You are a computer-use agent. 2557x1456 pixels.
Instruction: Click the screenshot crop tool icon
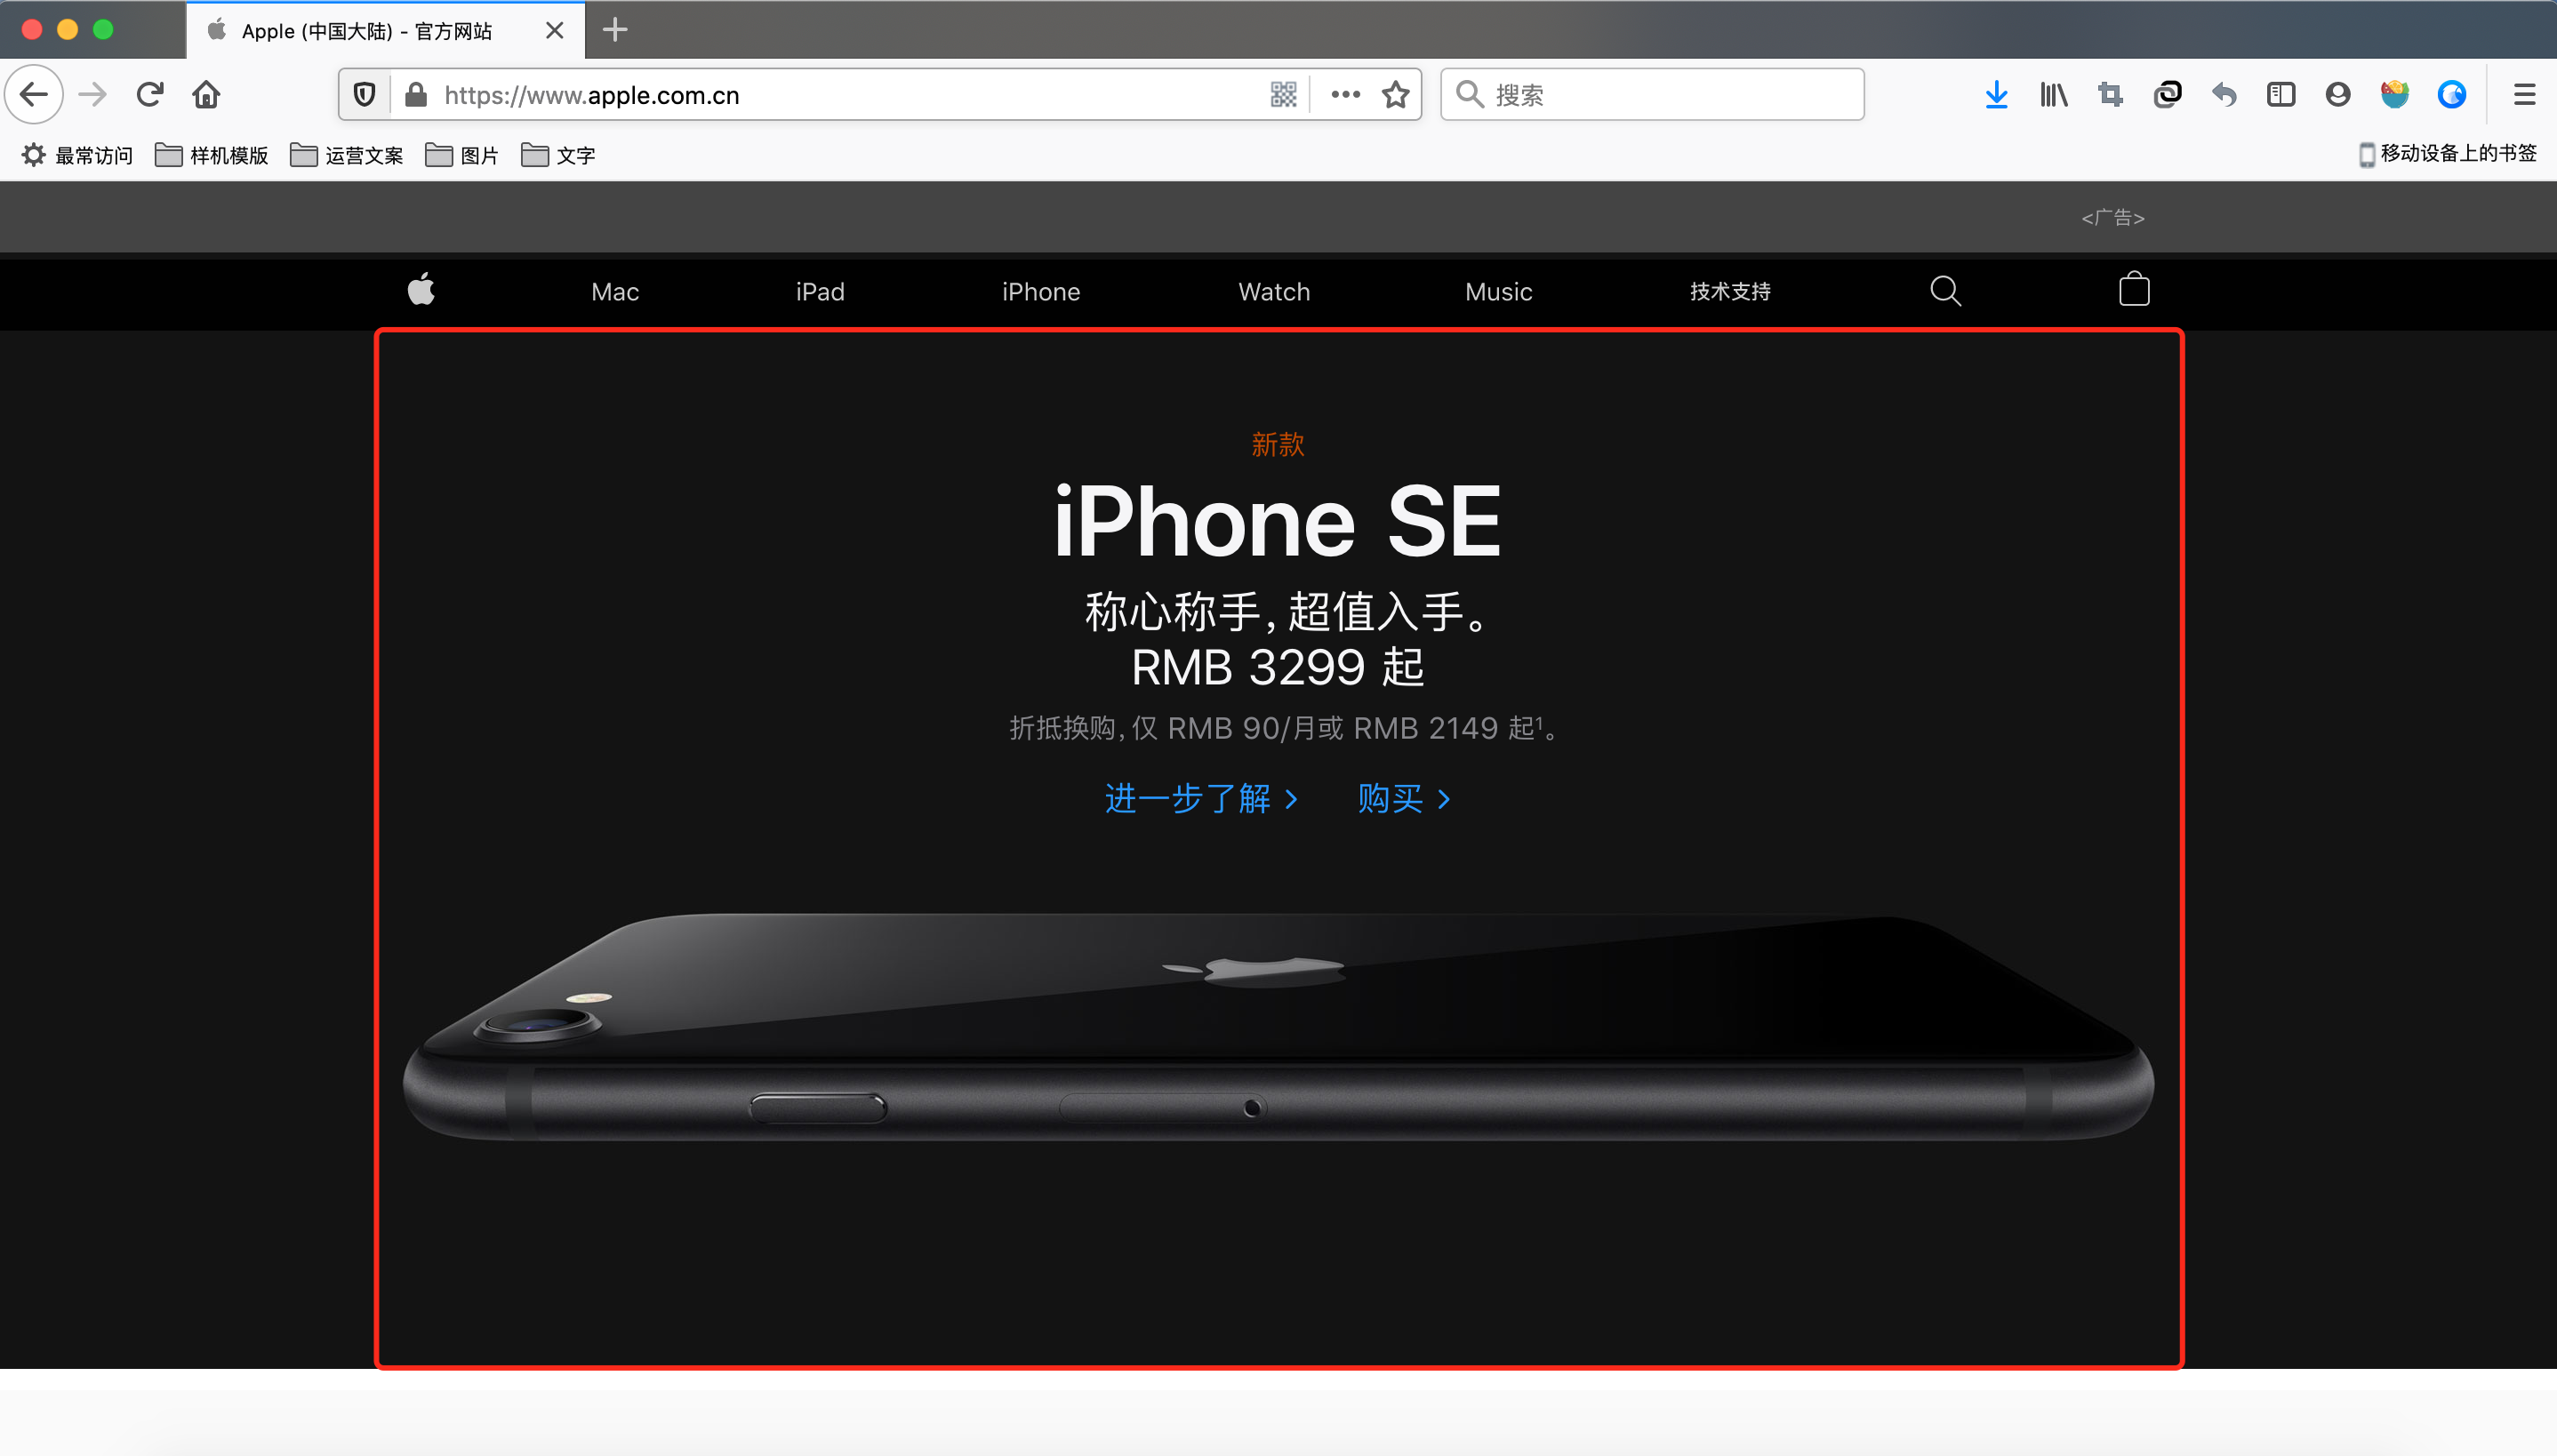[2110, 95]
